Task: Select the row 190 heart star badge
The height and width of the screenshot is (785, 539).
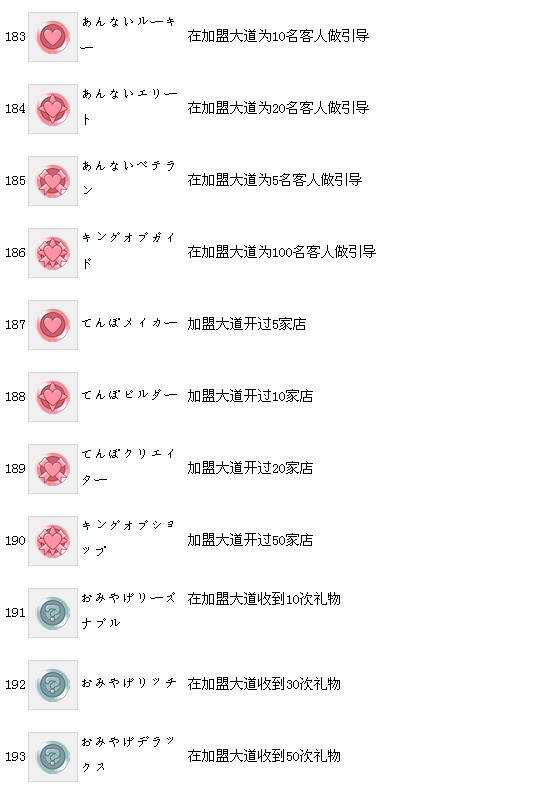Action: click(x=53, y=541)
